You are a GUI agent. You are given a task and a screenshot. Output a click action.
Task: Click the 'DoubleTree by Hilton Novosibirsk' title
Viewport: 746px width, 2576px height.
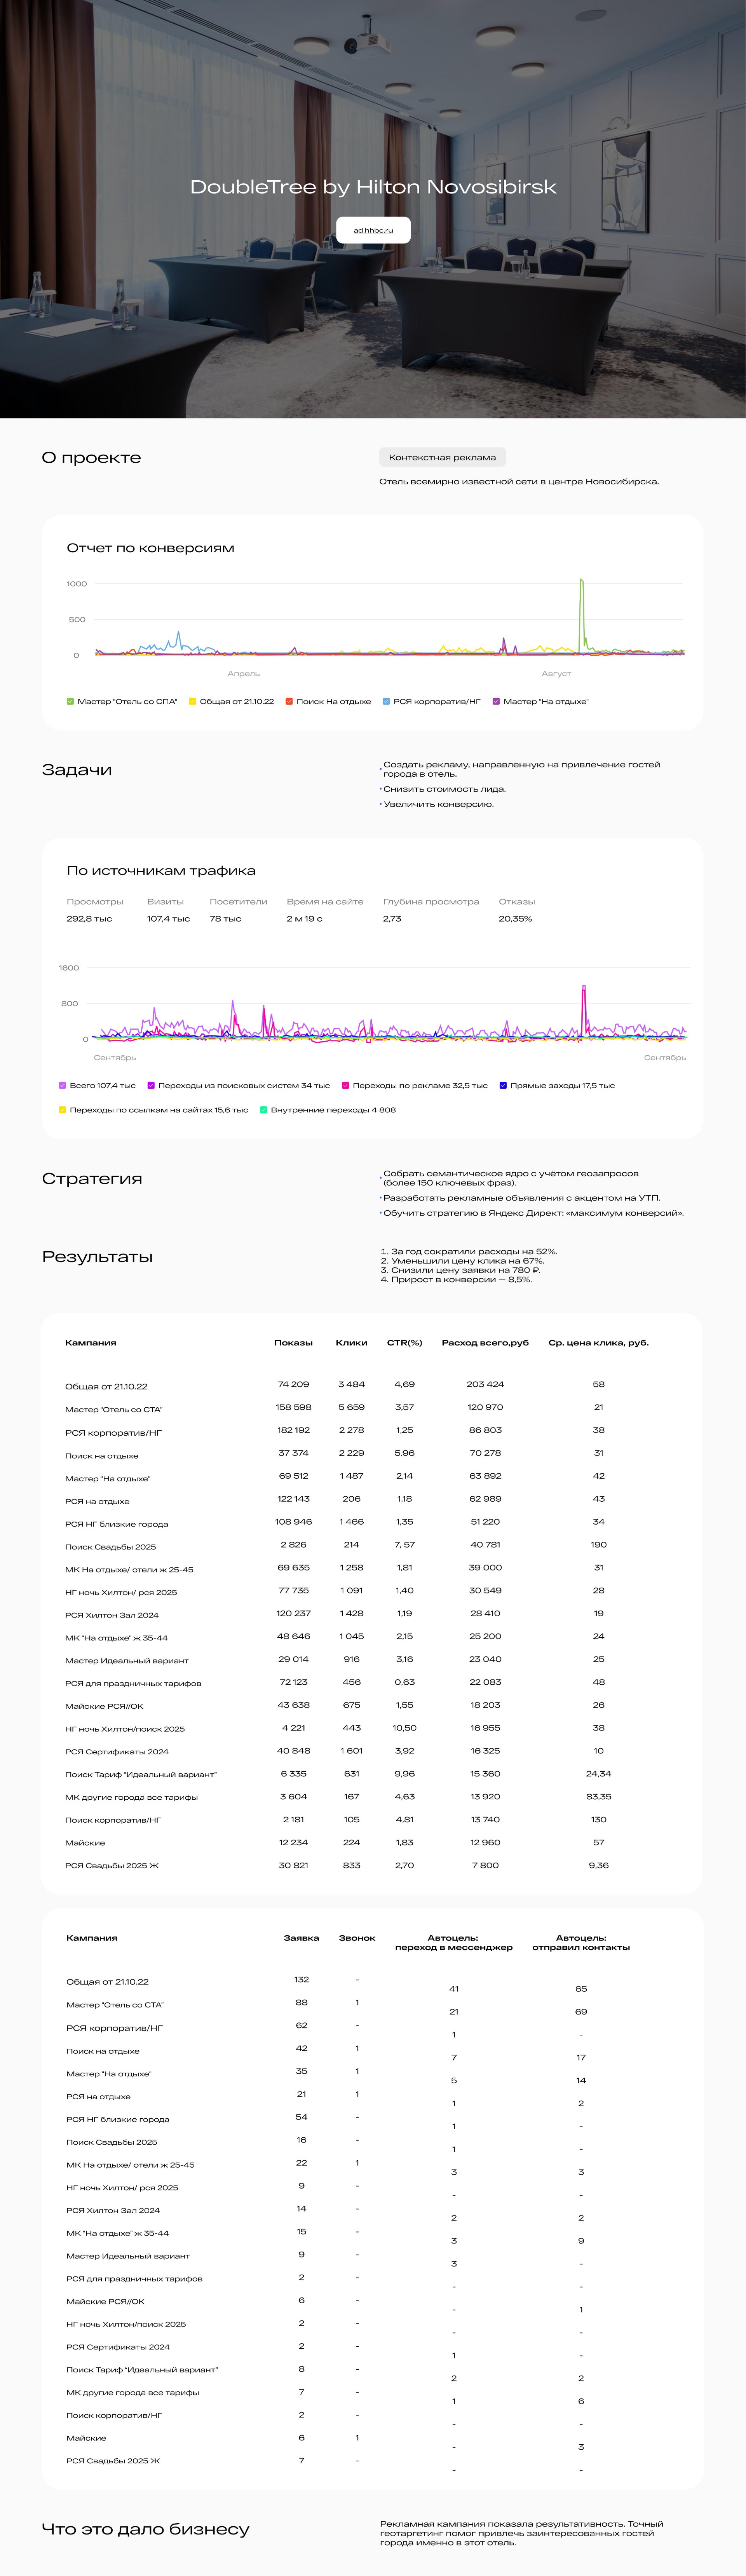point(373,187)
